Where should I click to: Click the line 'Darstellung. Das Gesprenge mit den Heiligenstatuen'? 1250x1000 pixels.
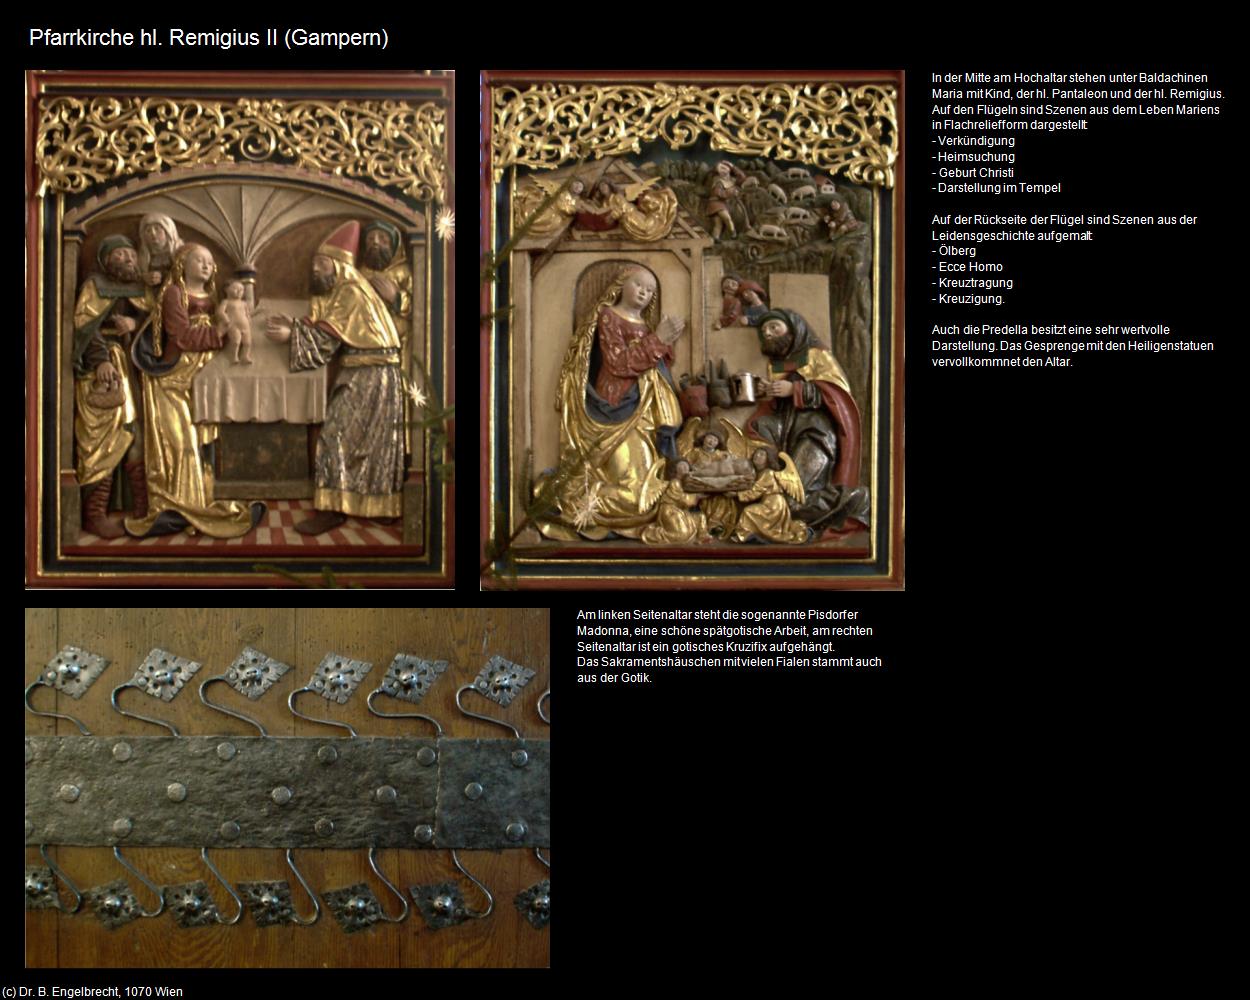coord(1072,346)
